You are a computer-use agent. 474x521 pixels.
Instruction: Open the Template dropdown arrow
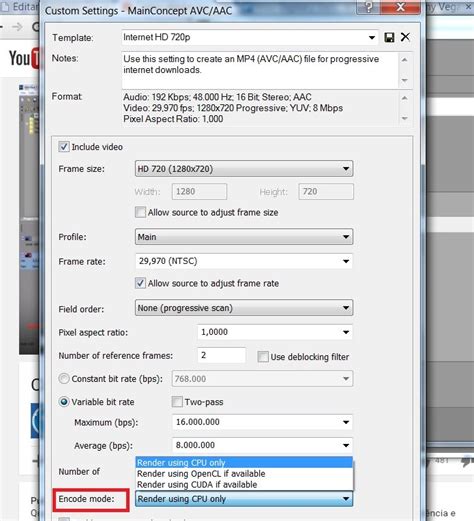372,37
